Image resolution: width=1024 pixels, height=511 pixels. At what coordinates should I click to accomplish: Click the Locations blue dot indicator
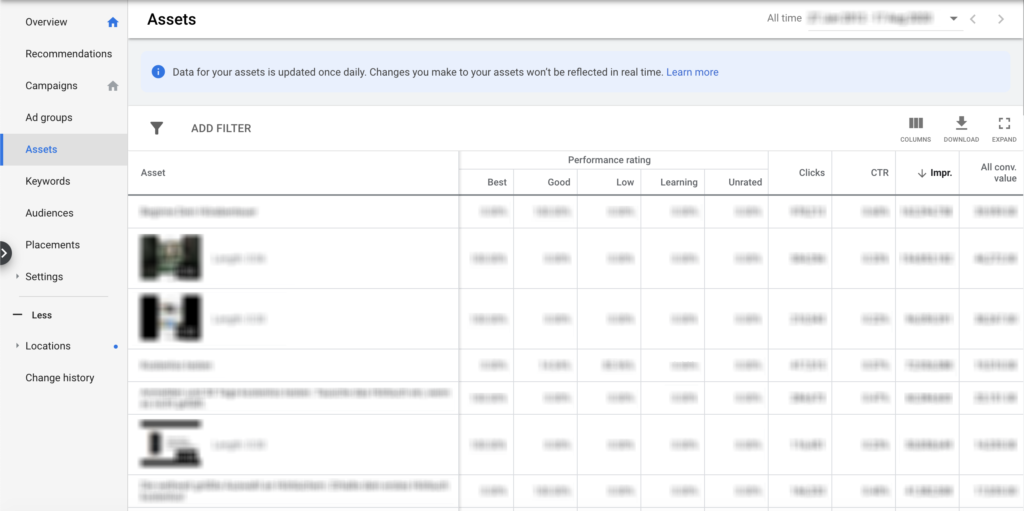(x=116, y=346)
